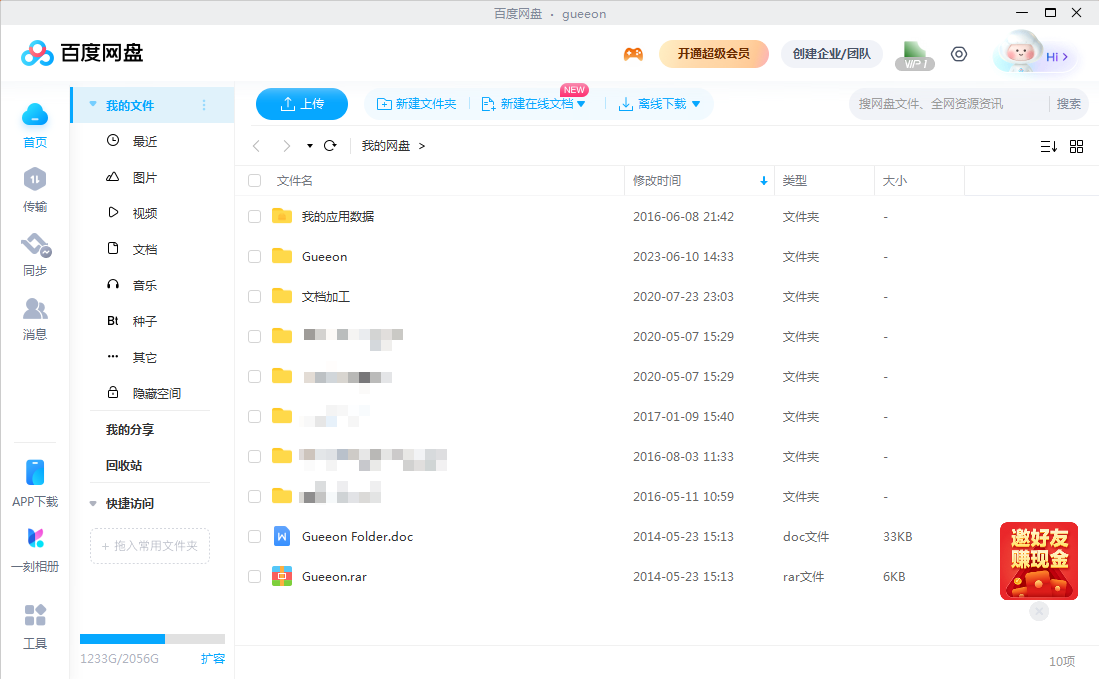1099x679 pixels.
Task: Select the Gueeon.rar file checkbox
Action: tap(254, 577)
